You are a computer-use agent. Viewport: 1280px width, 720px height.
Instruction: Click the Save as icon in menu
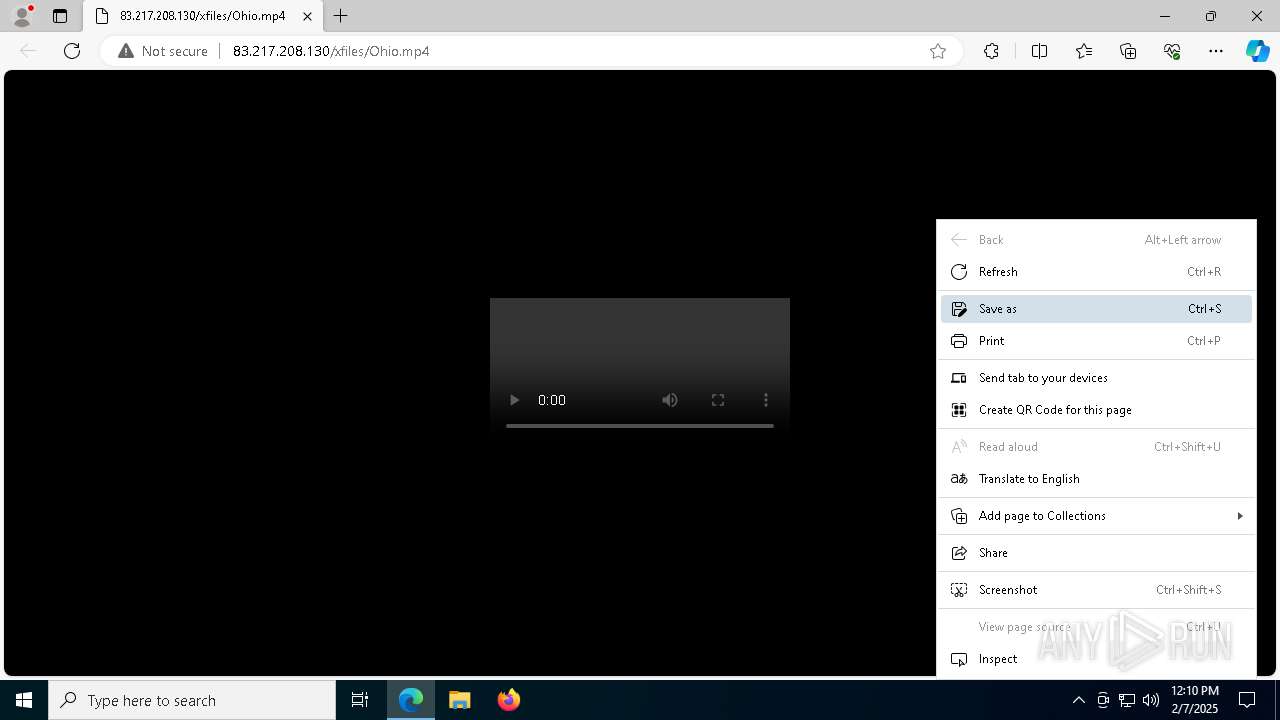click(x=959, y=309)
